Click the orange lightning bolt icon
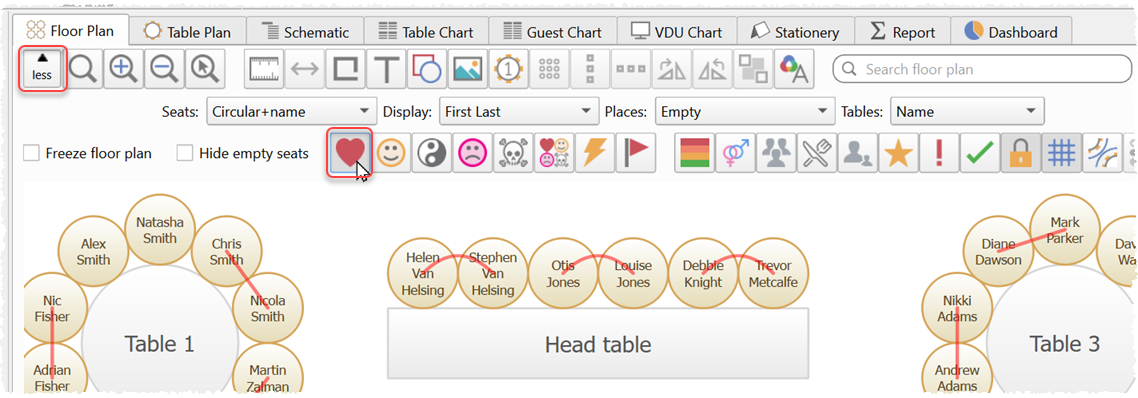This screenshot has height=398, width=1138. pyautogui.click(x=594, y=153)
